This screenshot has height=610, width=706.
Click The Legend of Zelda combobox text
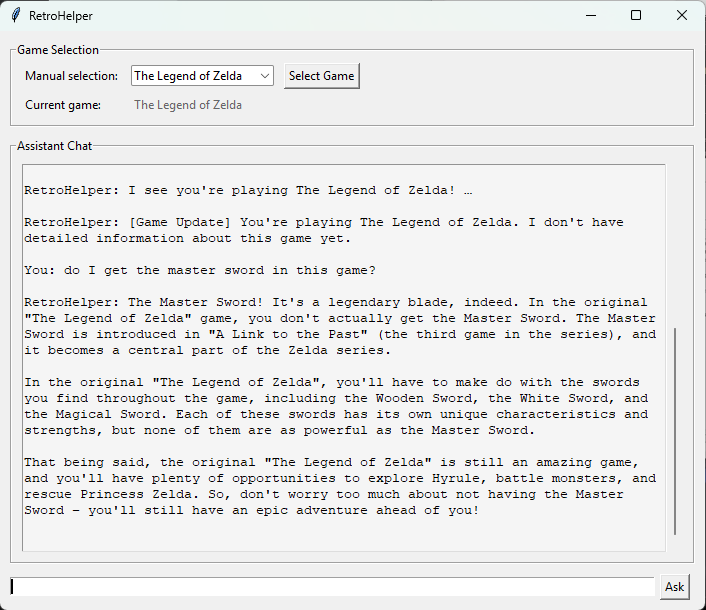(x=188, y=76)
